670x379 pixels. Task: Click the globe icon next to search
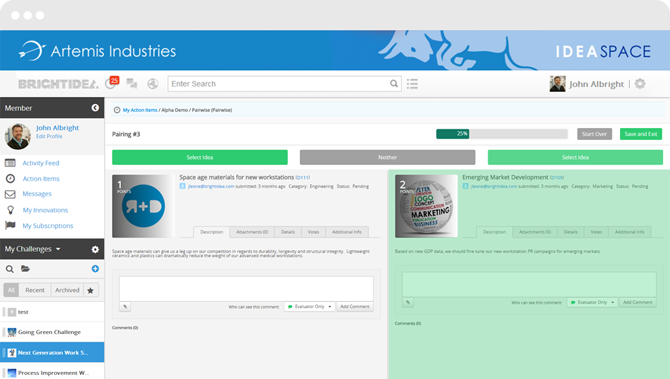153,84
